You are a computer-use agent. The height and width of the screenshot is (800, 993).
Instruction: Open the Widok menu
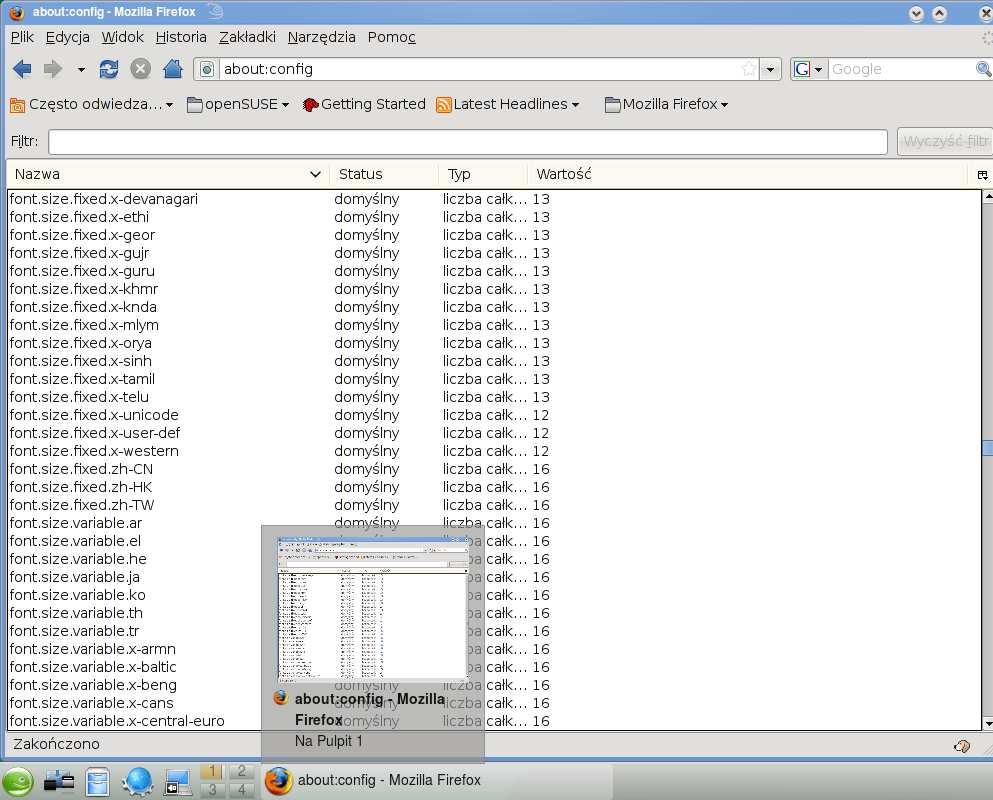123,37
